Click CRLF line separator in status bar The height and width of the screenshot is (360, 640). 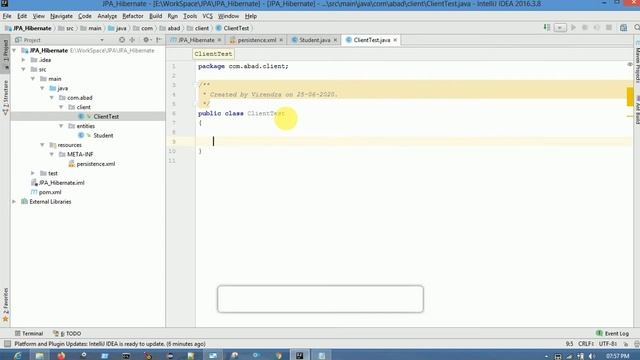point(586,344)
